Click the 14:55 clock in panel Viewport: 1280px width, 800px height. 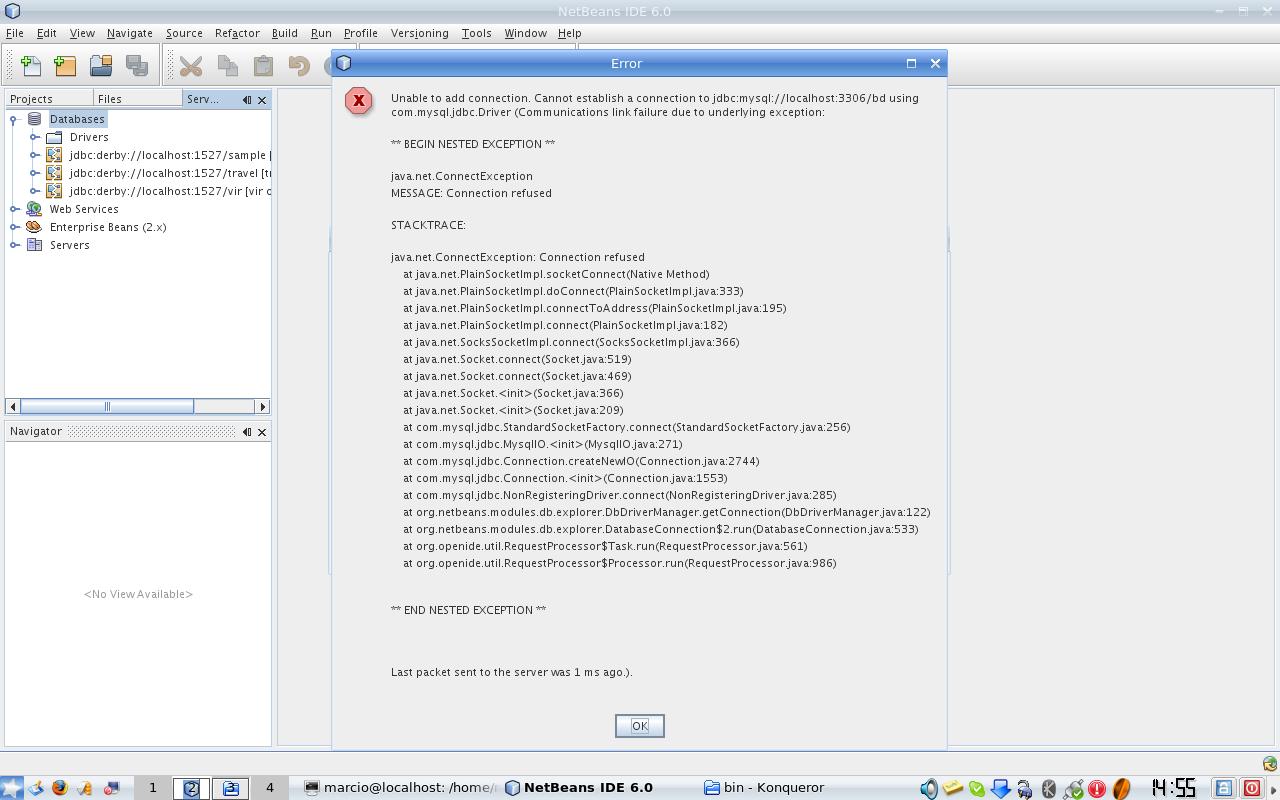click(1173, 788)
